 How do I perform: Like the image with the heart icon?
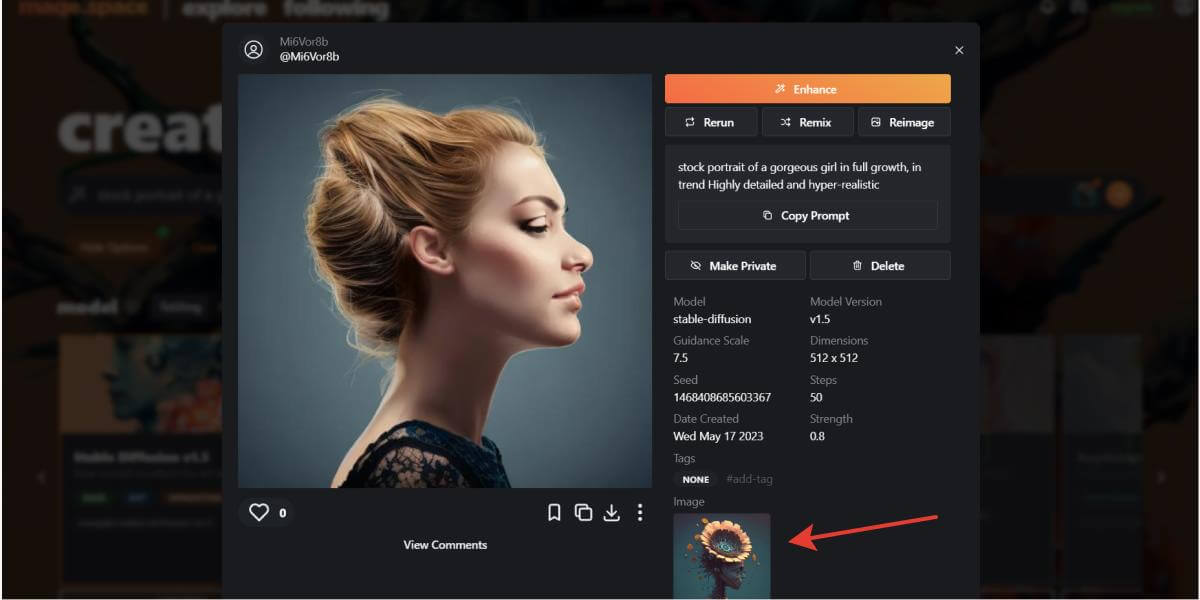259,512
